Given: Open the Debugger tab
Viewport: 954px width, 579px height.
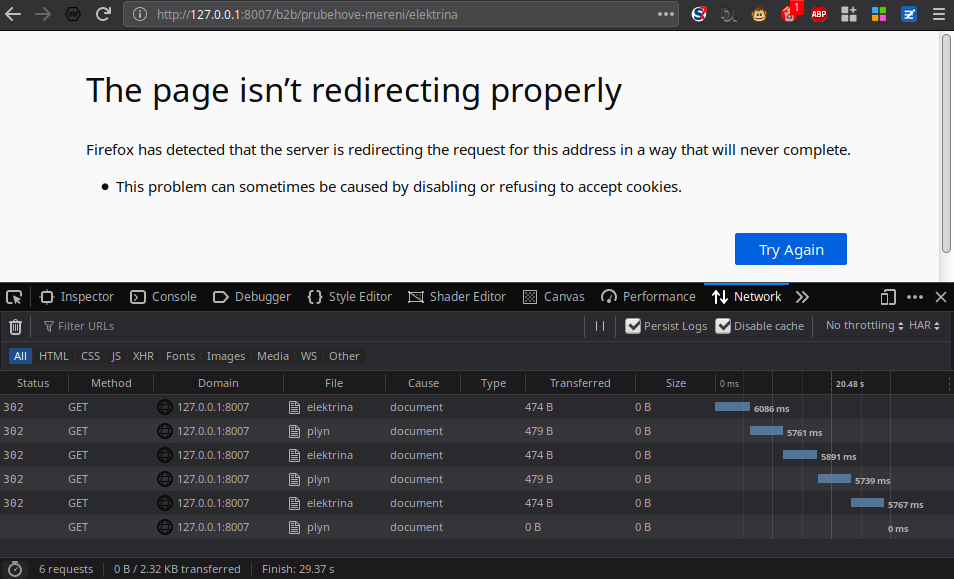Looking at the screenshot, I should [252, 297].
